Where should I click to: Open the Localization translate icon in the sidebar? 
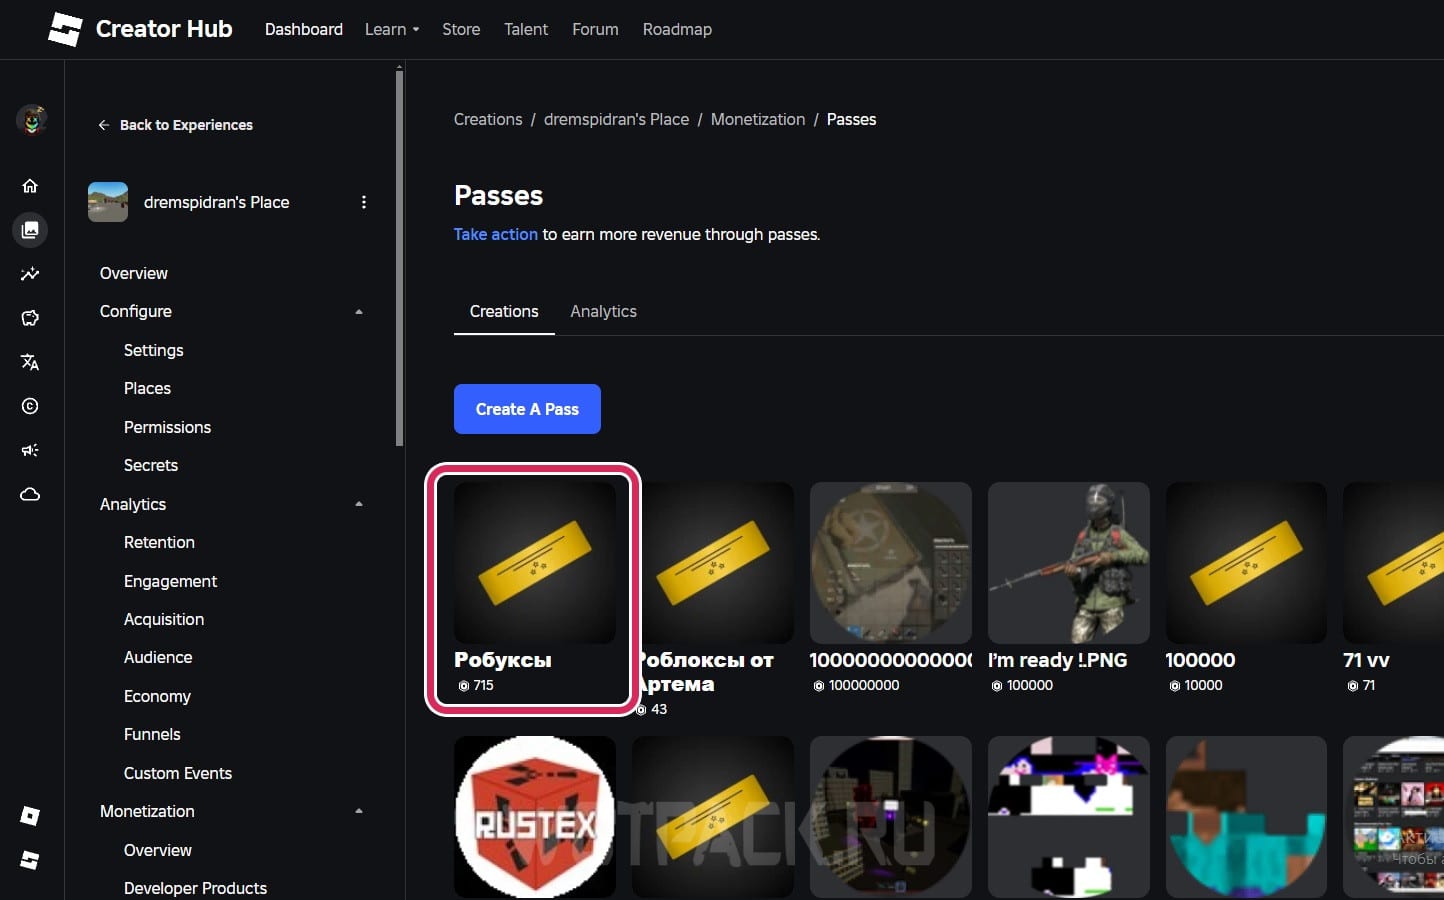tap(30, 362)
